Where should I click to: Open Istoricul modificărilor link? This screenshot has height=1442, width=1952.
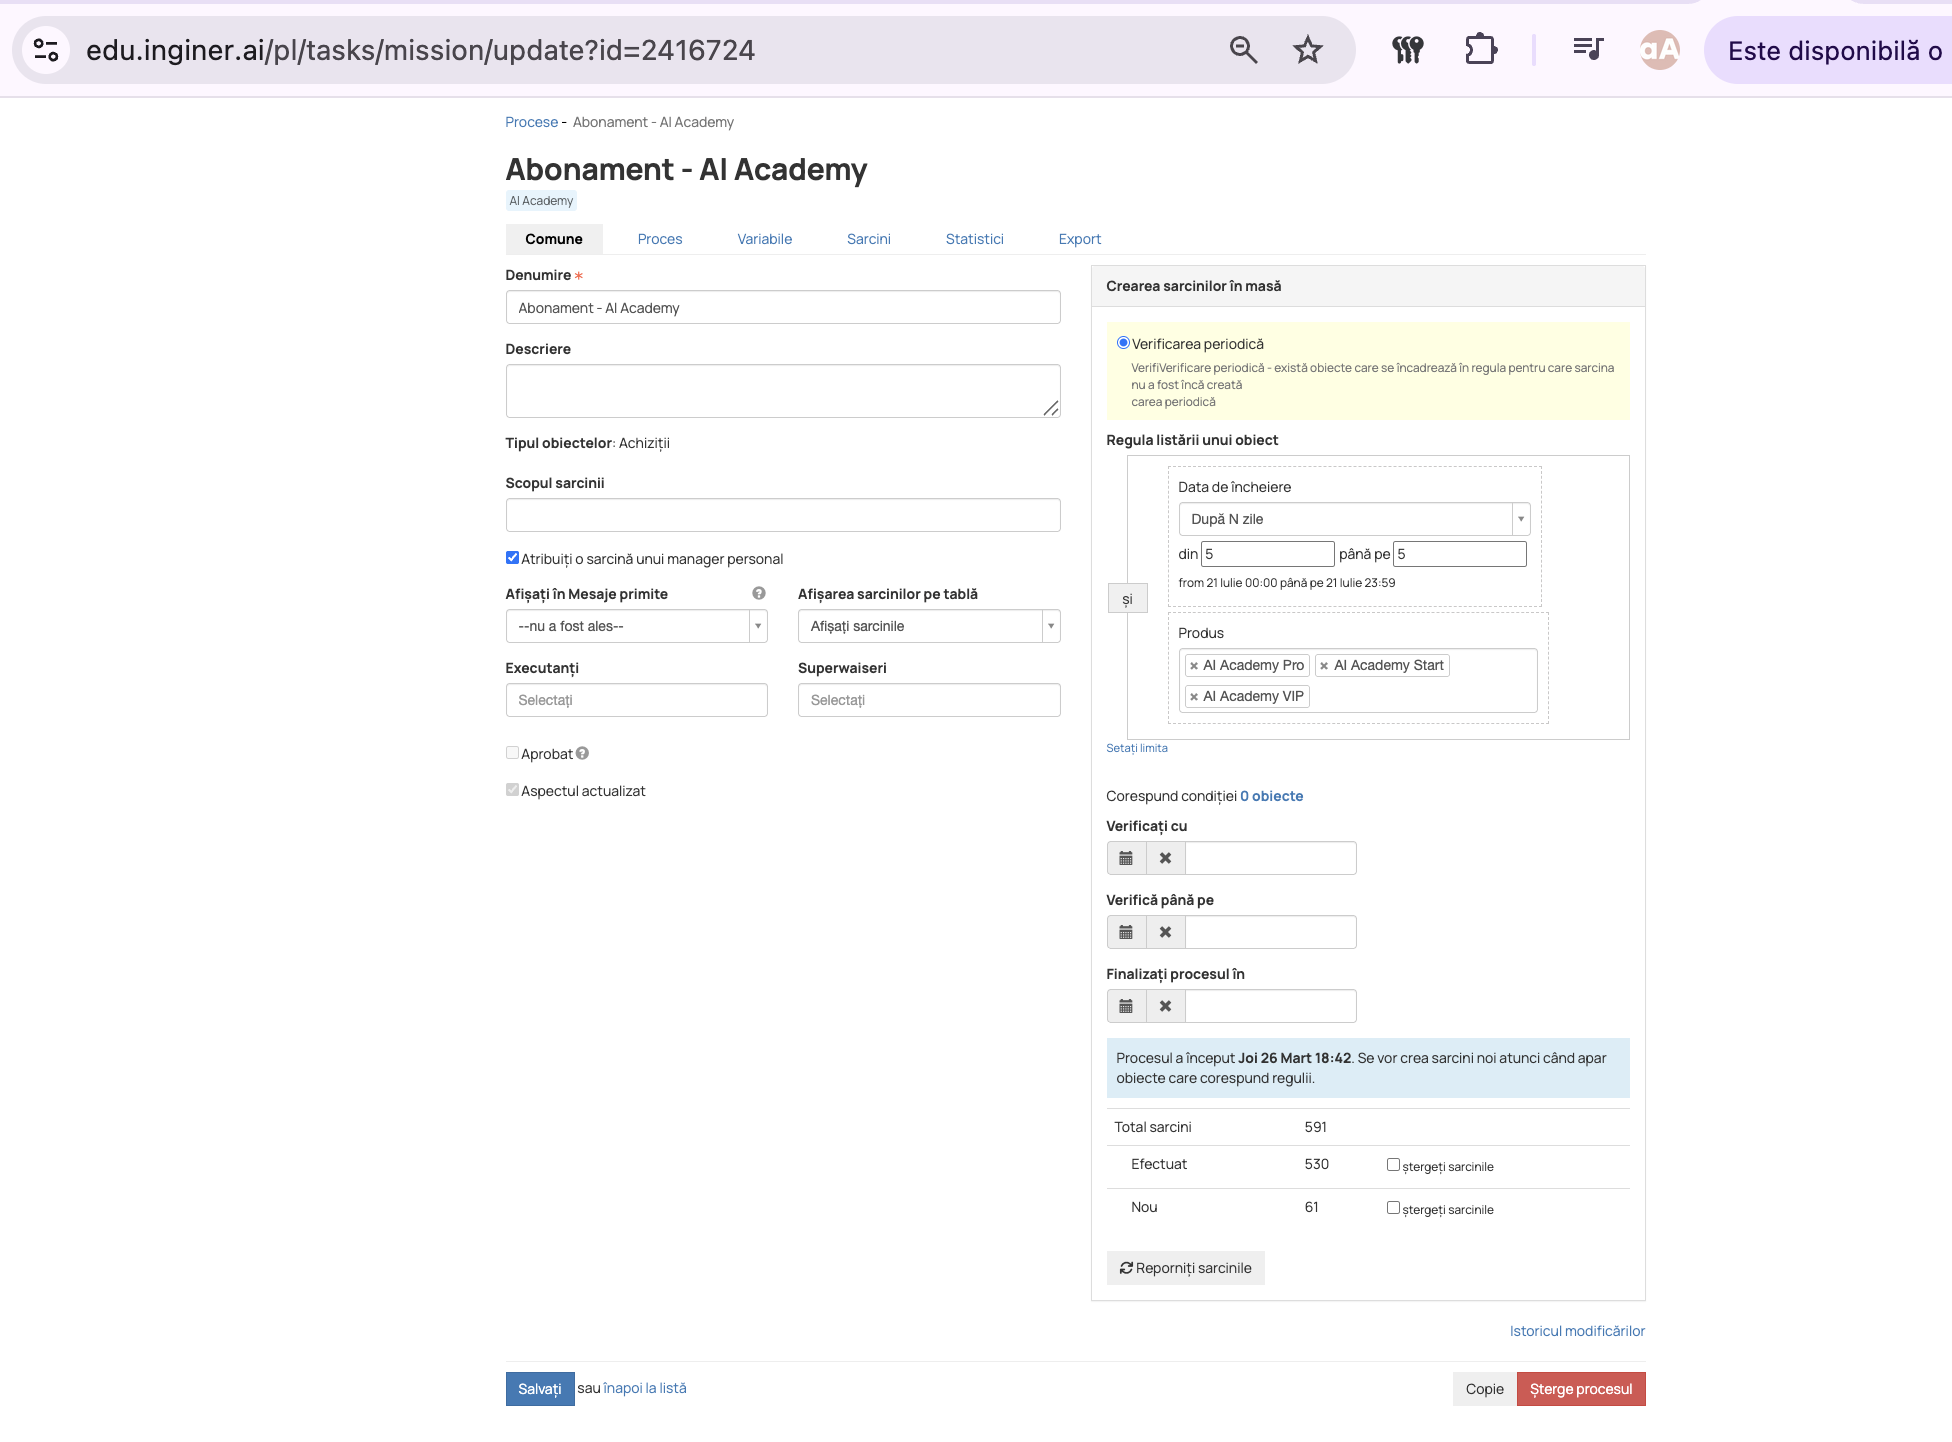point(1577,1331)
